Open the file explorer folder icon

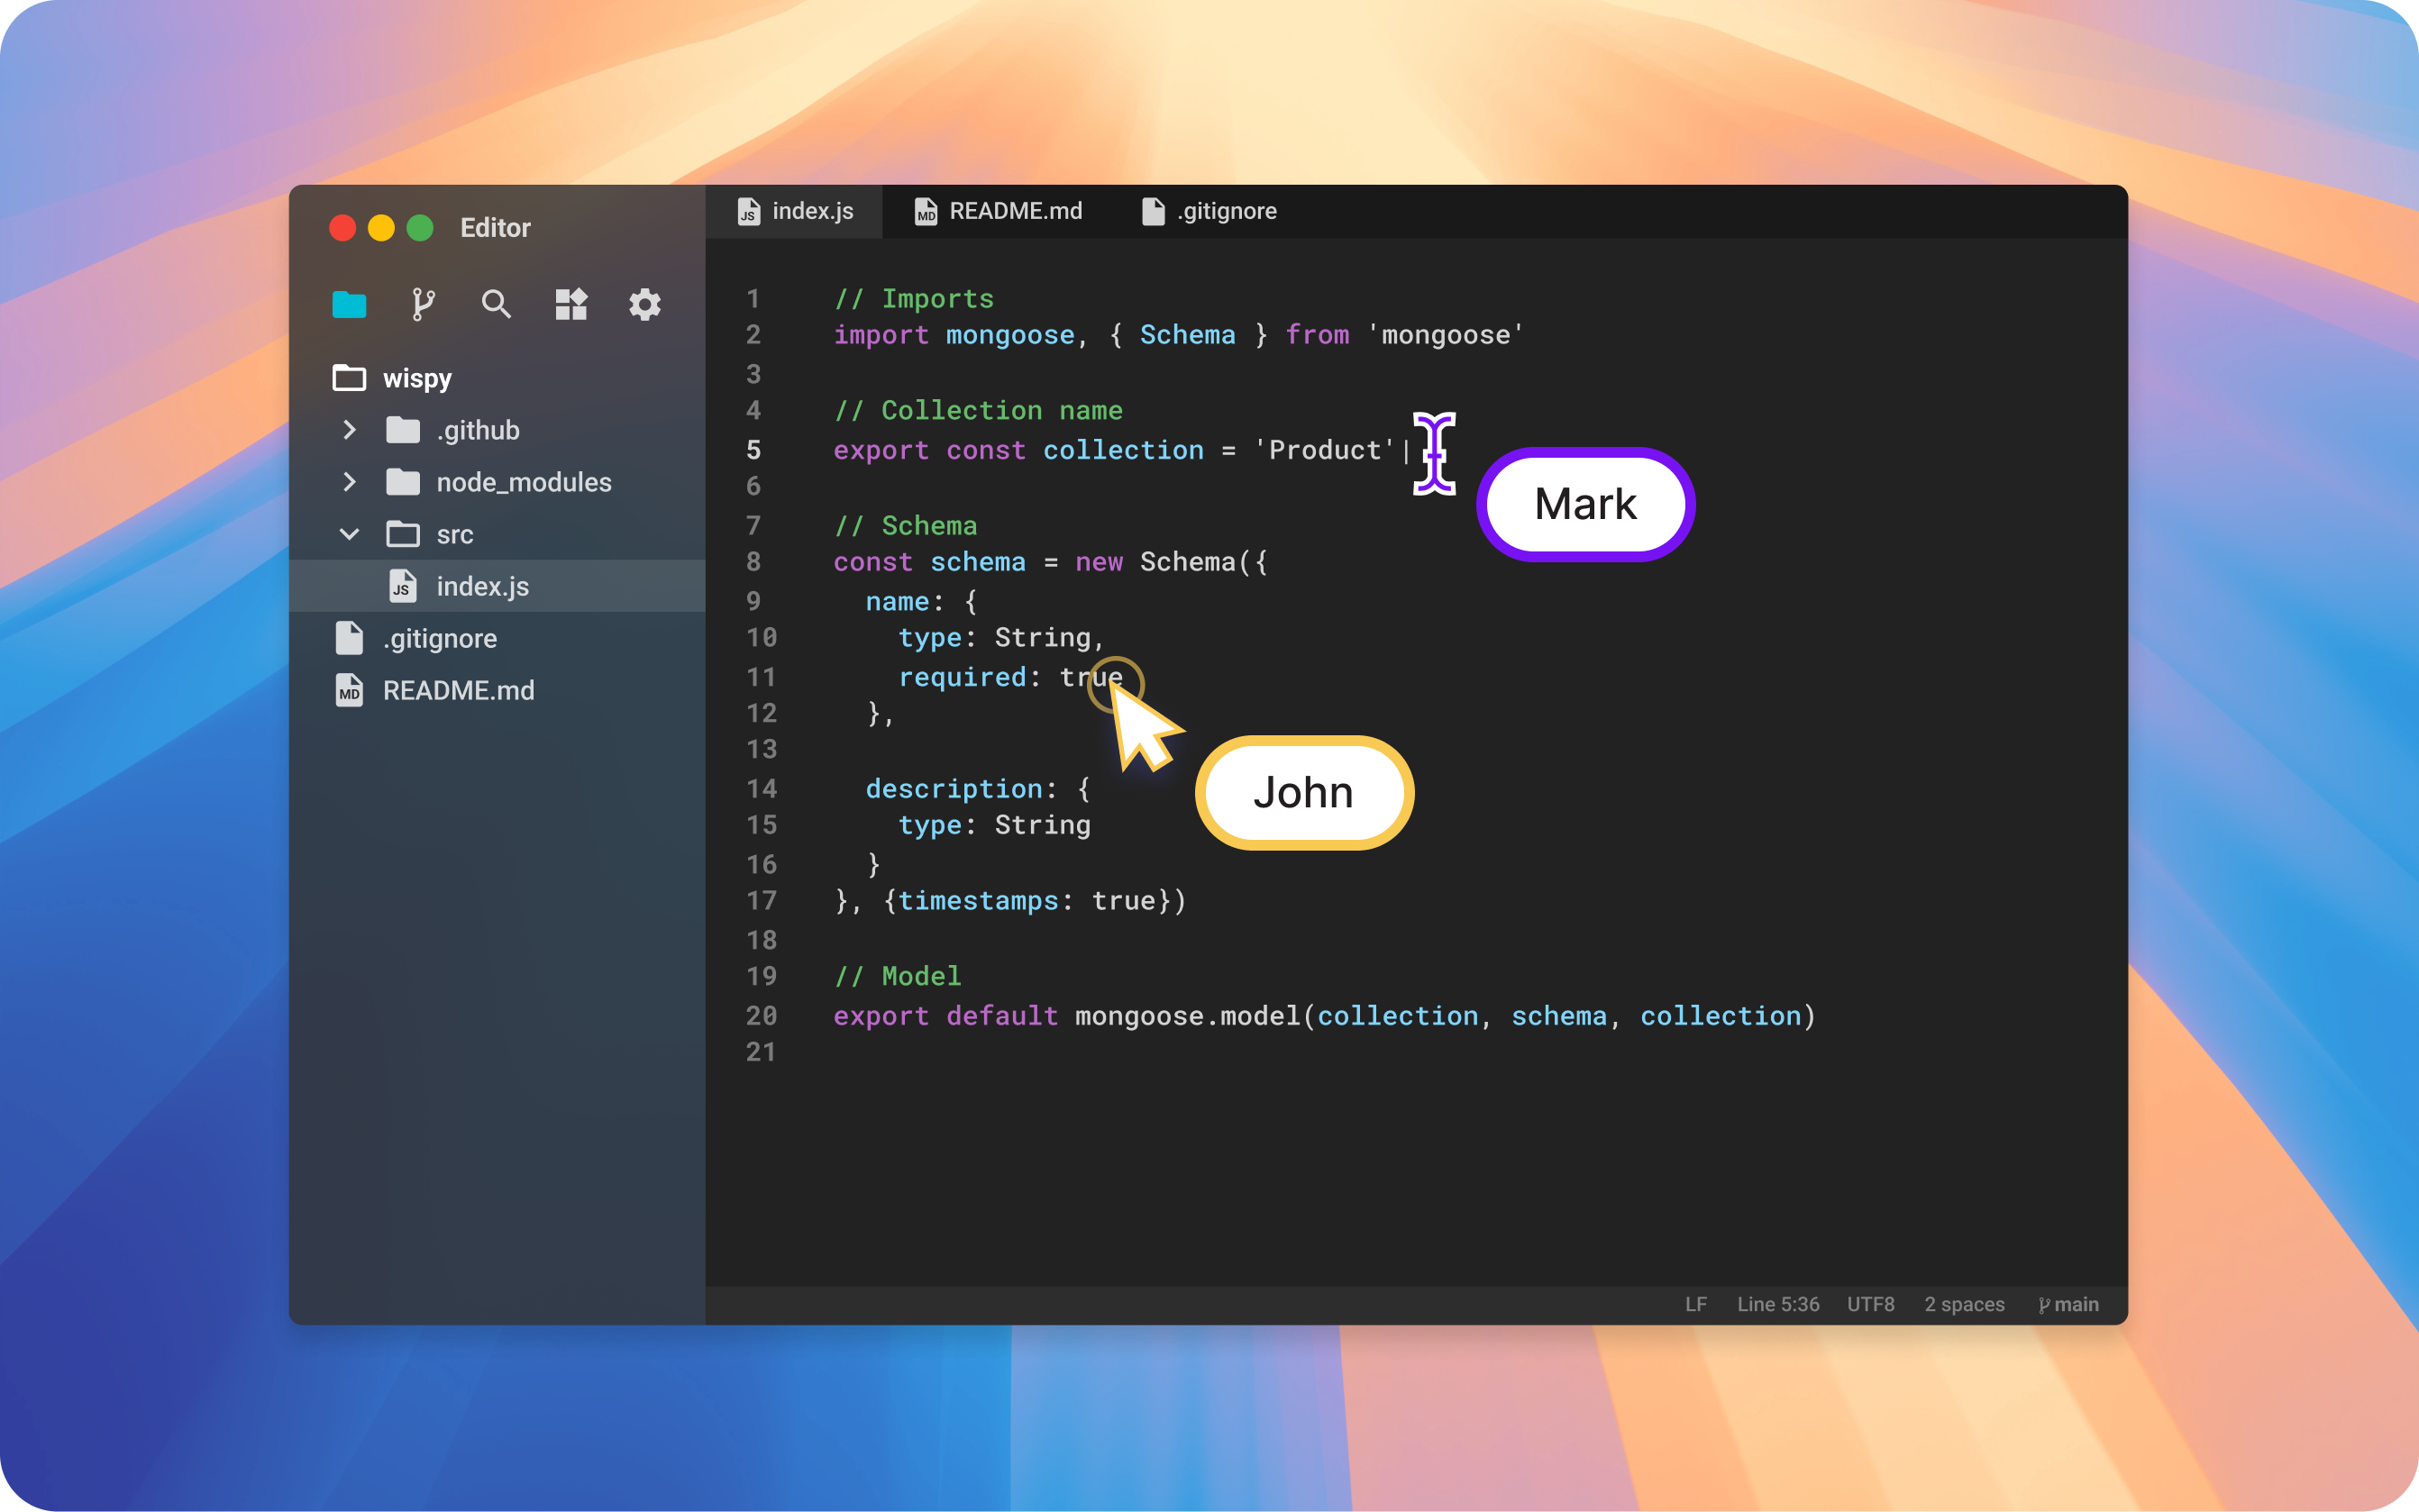tap(349, 304)
